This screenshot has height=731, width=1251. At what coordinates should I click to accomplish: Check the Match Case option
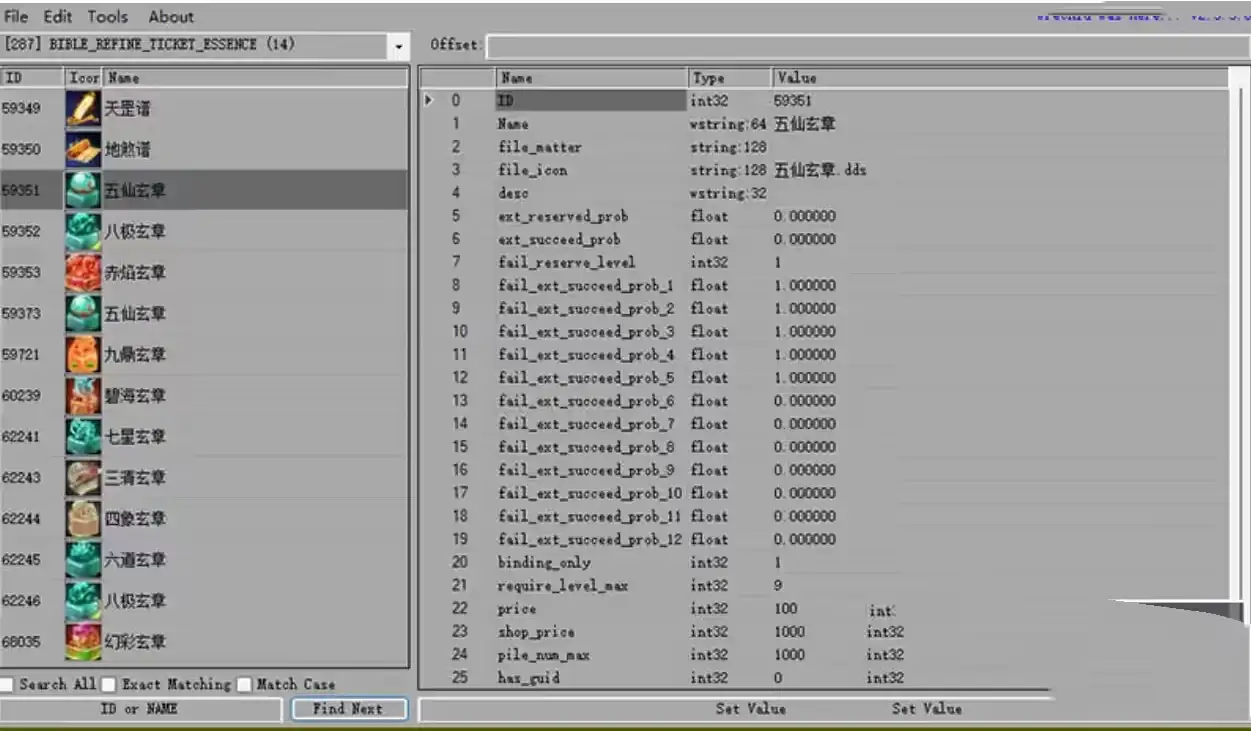click(244, 684)
